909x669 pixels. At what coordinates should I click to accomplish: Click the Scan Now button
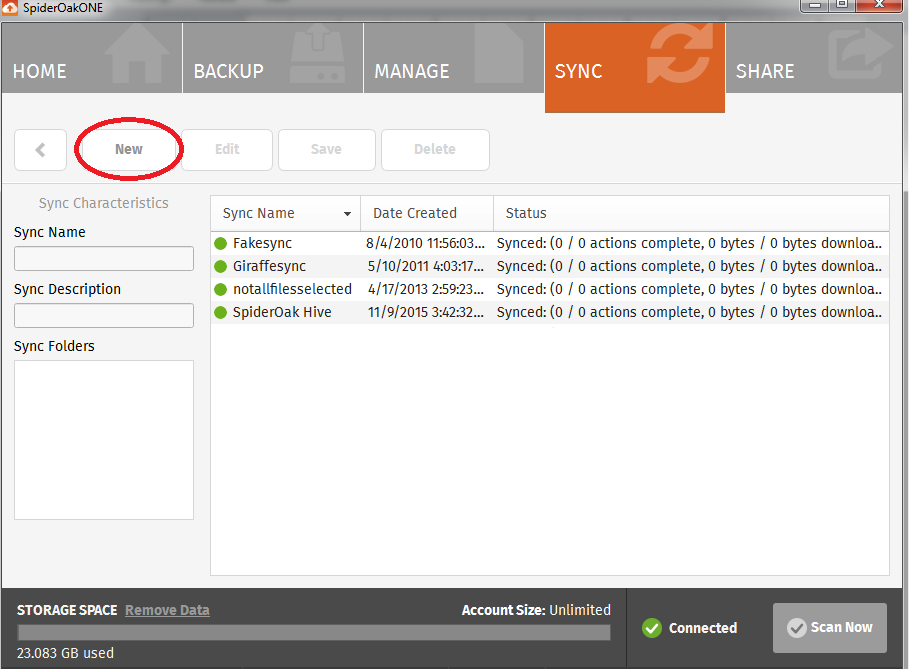point(830,628)
